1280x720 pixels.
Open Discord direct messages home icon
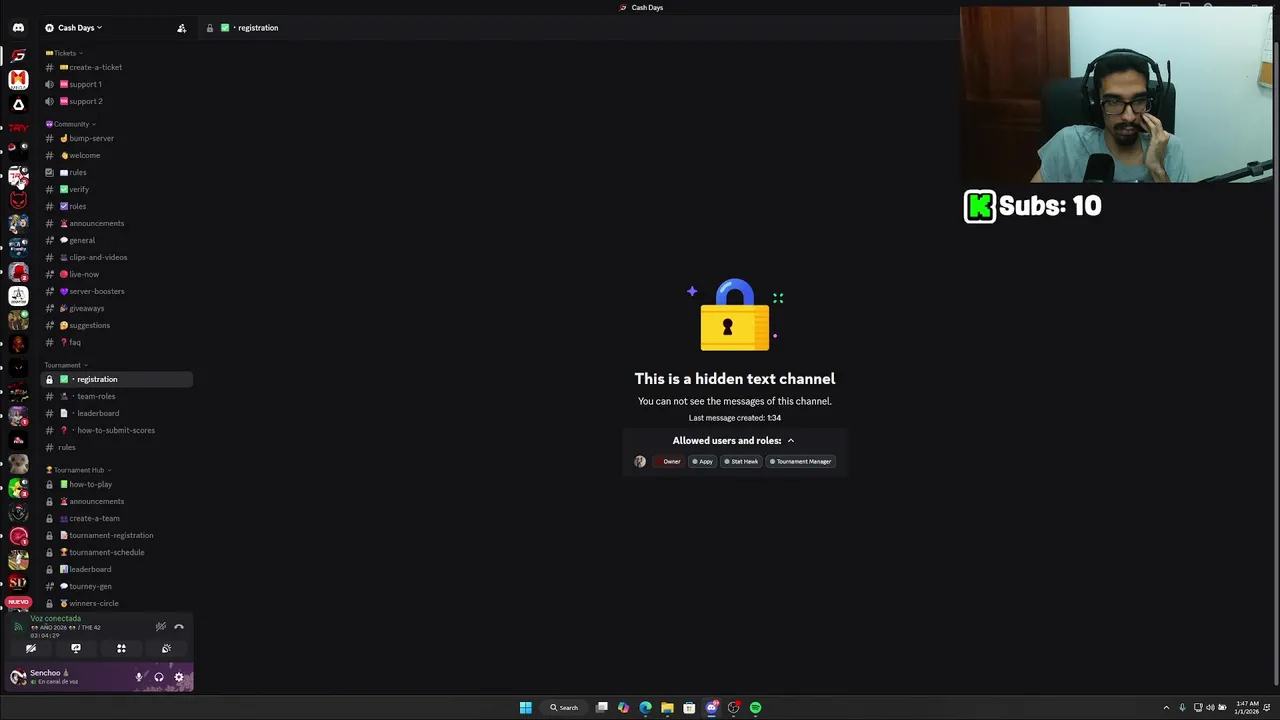click(x=18, y=28)
